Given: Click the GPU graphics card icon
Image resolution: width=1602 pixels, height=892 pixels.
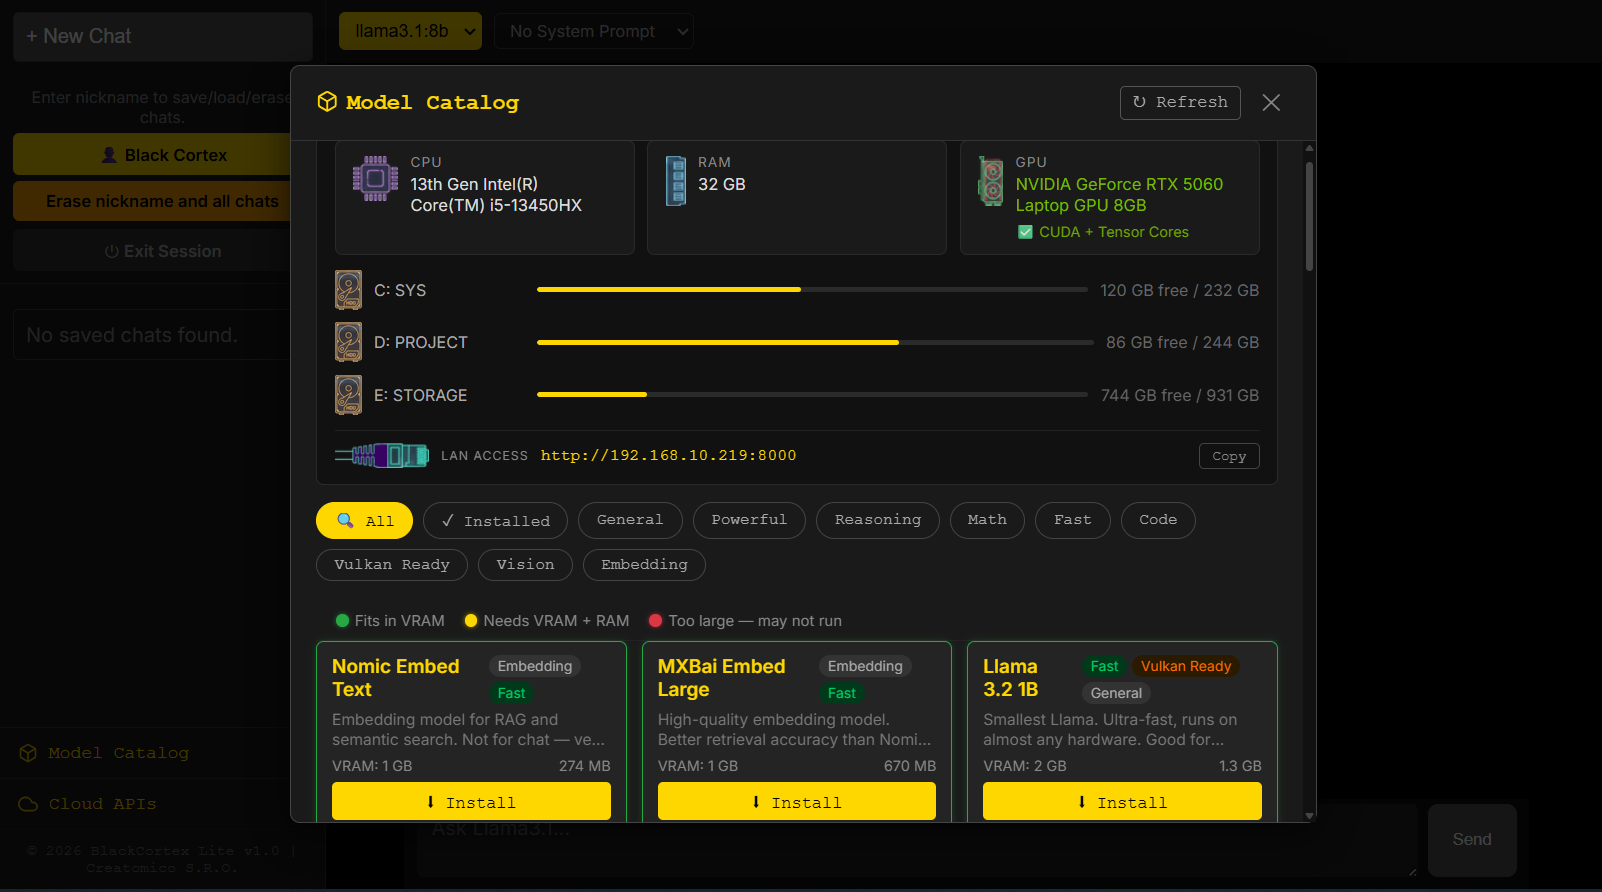Looking at the screenshot, I should 990,181.
